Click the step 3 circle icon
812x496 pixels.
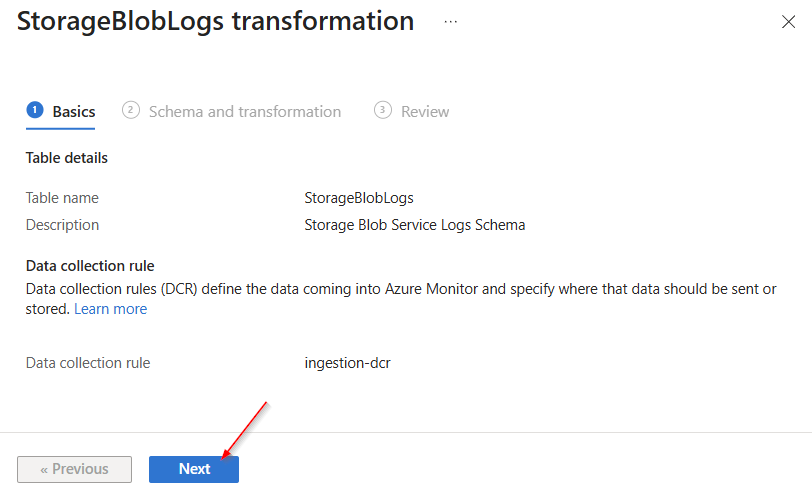383,111
